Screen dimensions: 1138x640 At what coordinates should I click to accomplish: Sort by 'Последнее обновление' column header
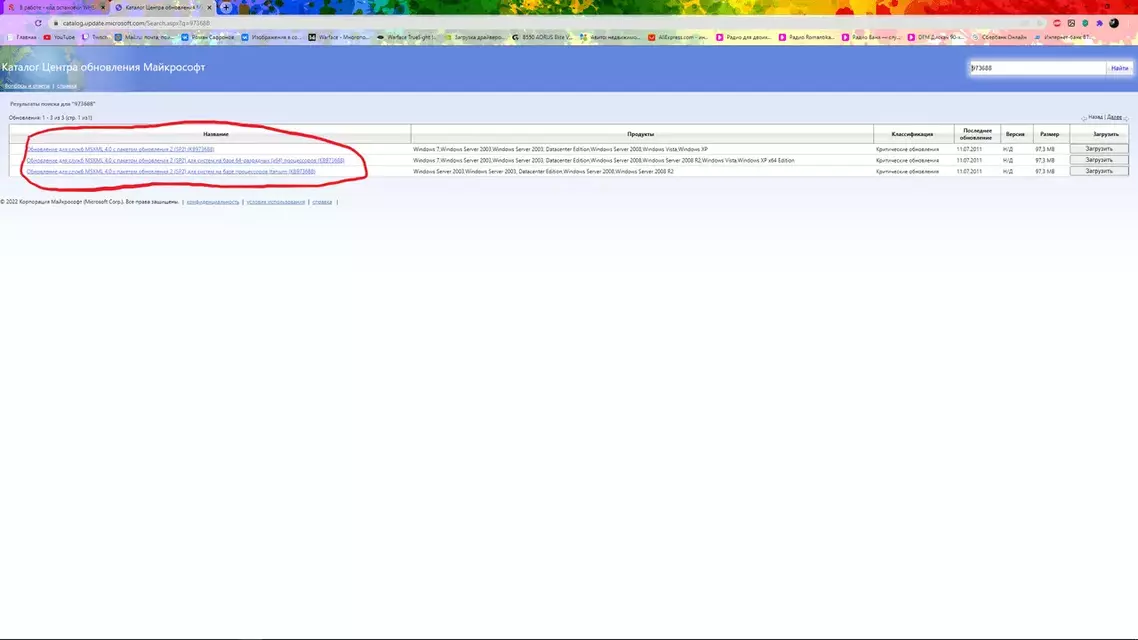976,134
